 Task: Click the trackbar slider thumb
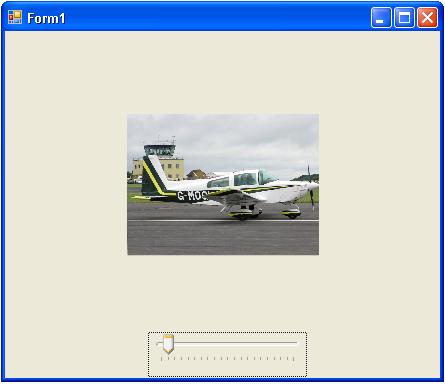click(168, 344)
